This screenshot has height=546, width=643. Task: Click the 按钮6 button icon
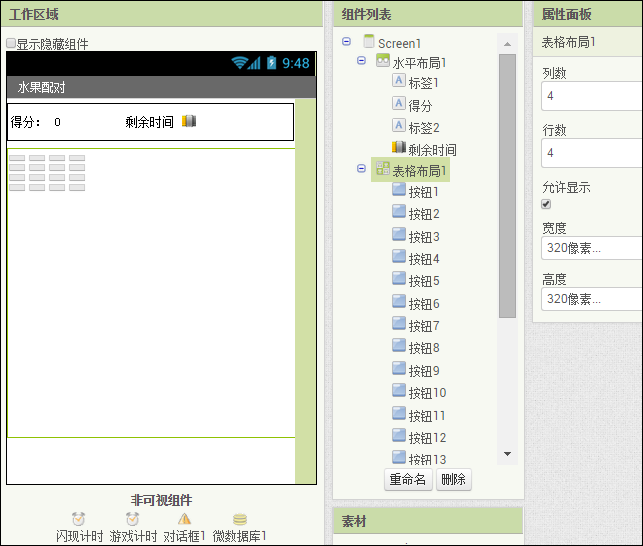(x=399, y=301)
